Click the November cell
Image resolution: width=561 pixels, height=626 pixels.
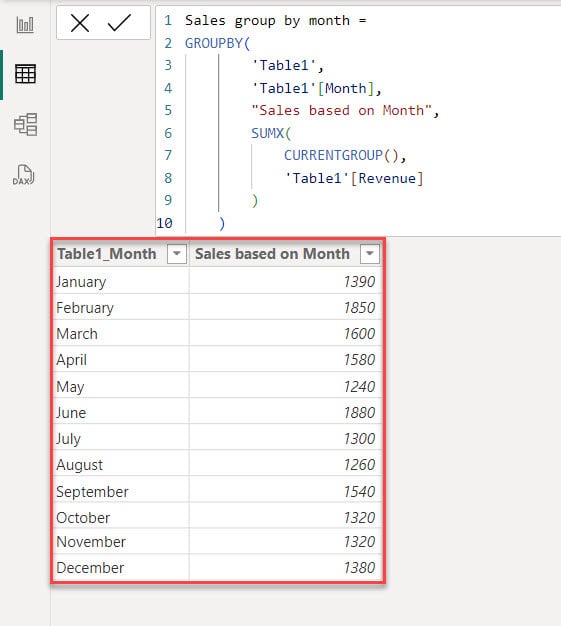121,542
